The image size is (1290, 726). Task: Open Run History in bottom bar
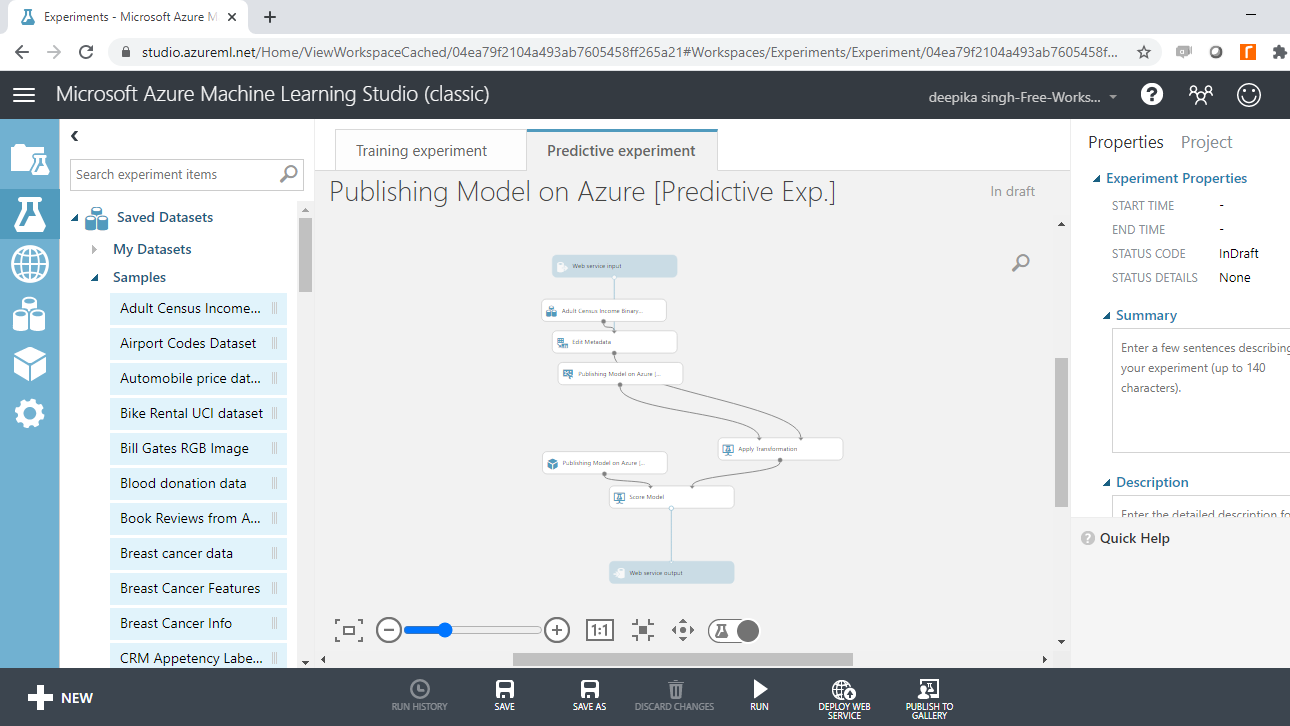pyautogui.click(x=420, y=696)
